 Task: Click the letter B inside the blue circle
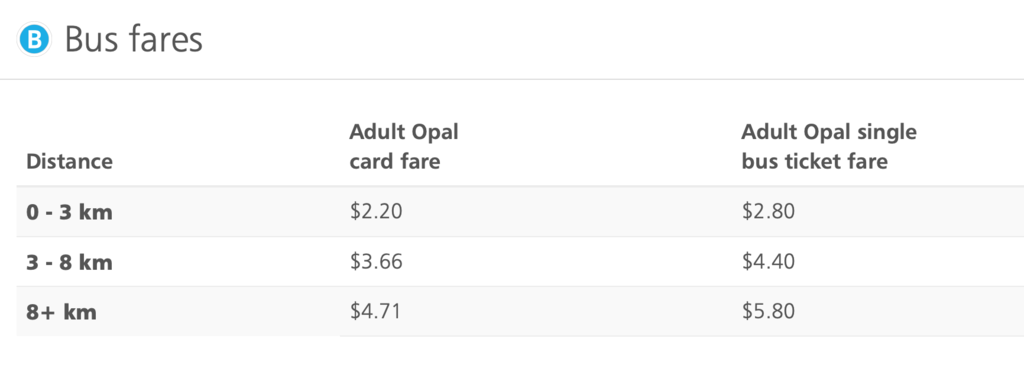click(x=35, y=40)
